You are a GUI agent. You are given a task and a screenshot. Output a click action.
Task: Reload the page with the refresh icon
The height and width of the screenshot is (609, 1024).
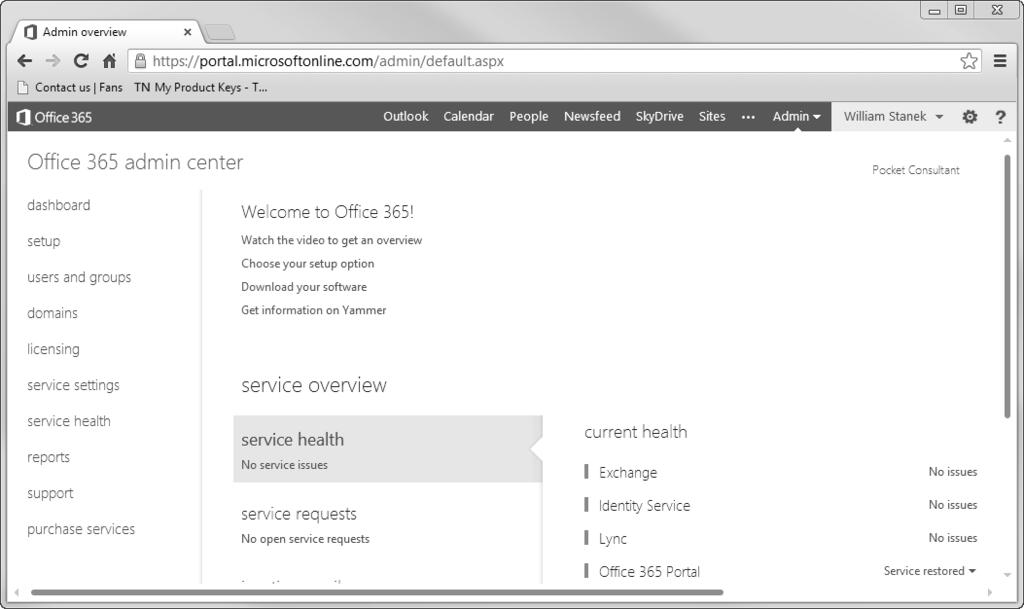(81, 61)
